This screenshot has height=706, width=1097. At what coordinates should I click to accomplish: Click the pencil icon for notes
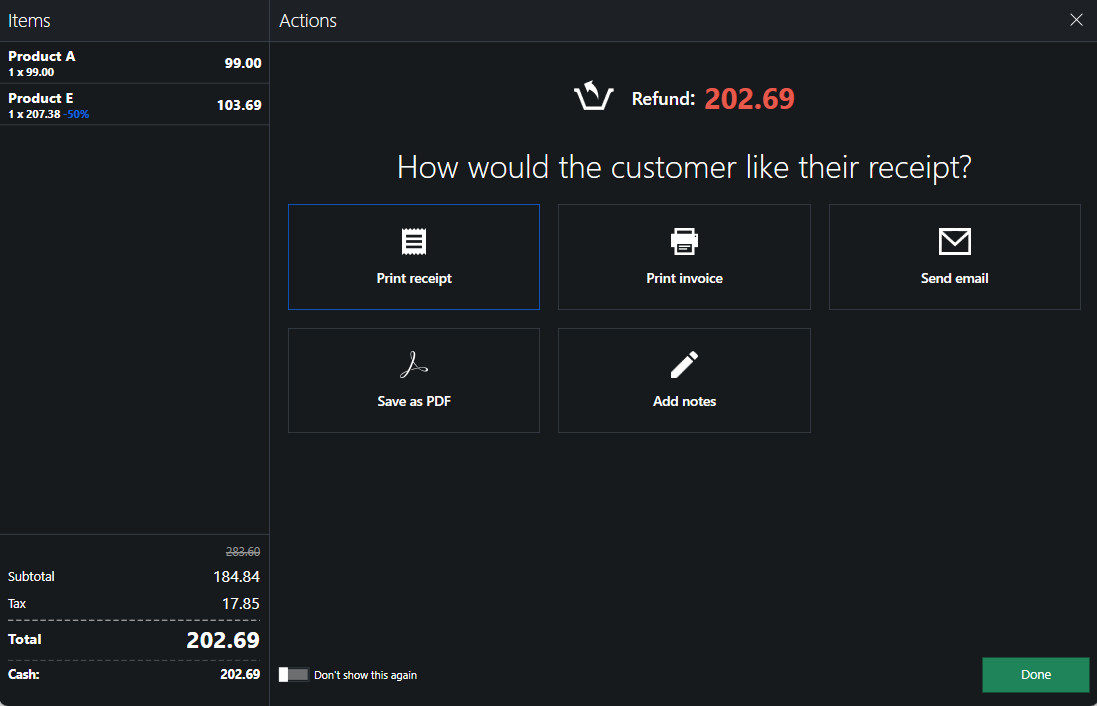click(x=684, y=365)
